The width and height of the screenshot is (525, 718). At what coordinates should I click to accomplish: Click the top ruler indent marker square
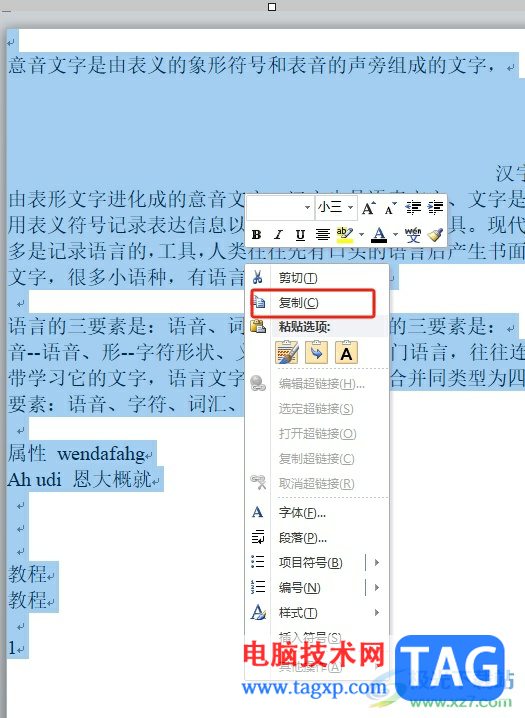272,7
